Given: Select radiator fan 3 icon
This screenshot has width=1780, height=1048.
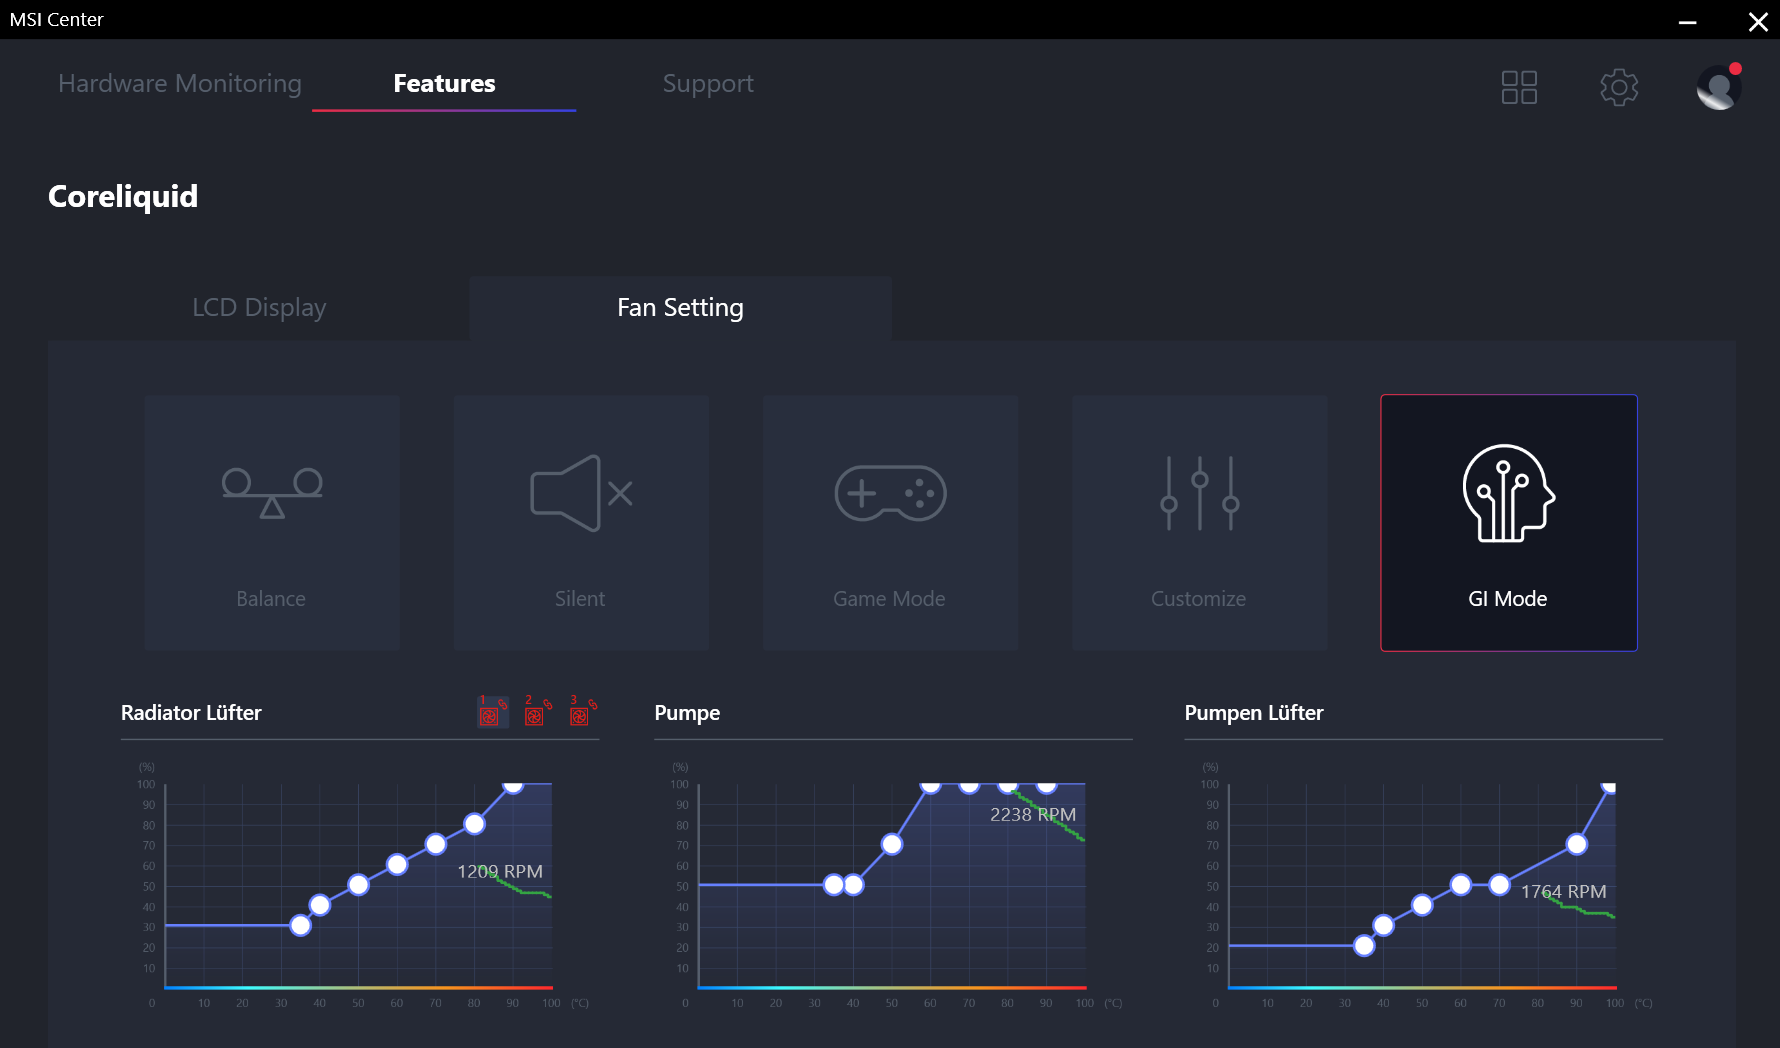Looking at the screenshot, I should click(x=582, y=712).
